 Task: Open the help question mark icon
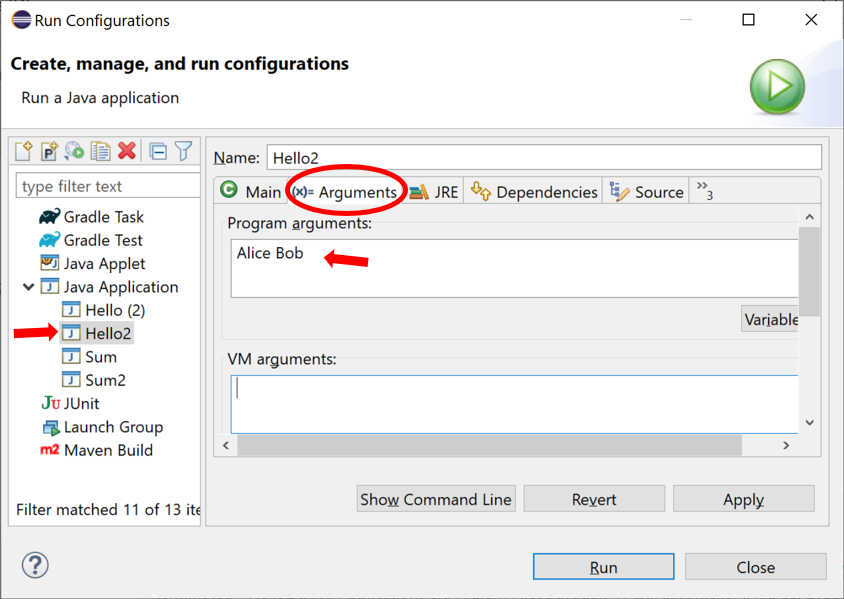[35, 565]
